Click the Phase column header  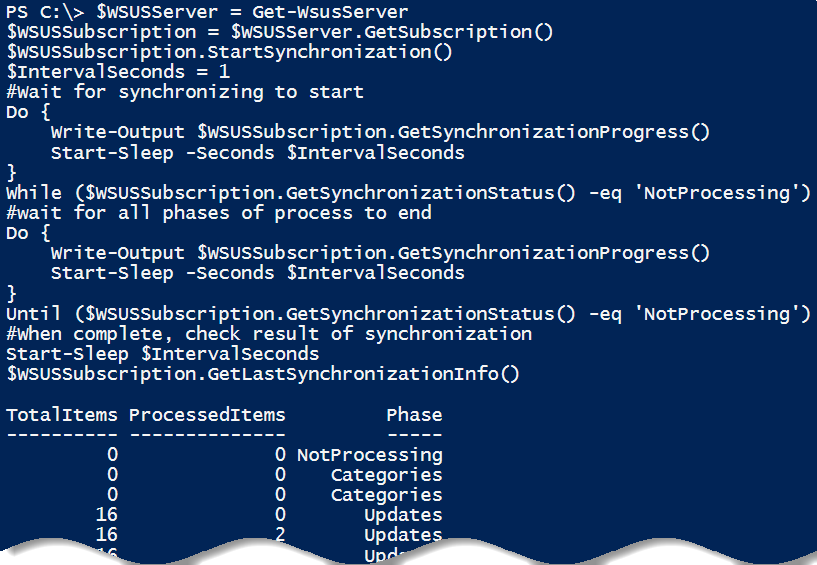(414, 414)
